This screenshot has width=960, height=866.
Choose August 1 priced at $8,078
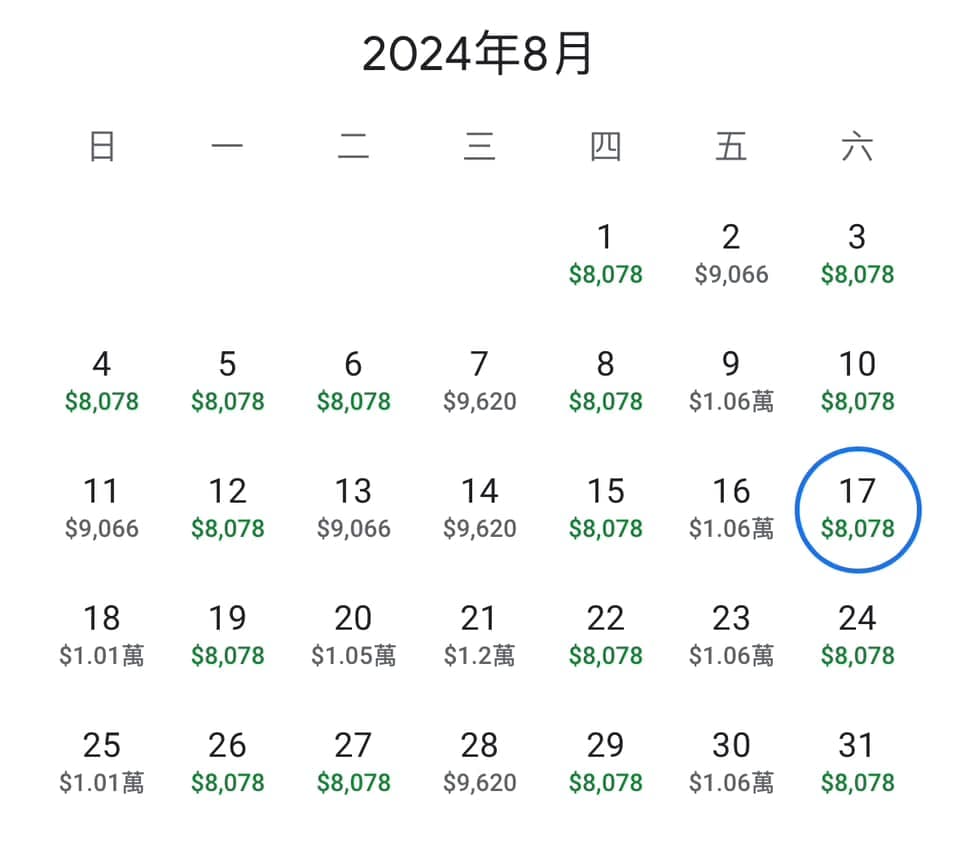pyautogui.click(x=605, y=255)
